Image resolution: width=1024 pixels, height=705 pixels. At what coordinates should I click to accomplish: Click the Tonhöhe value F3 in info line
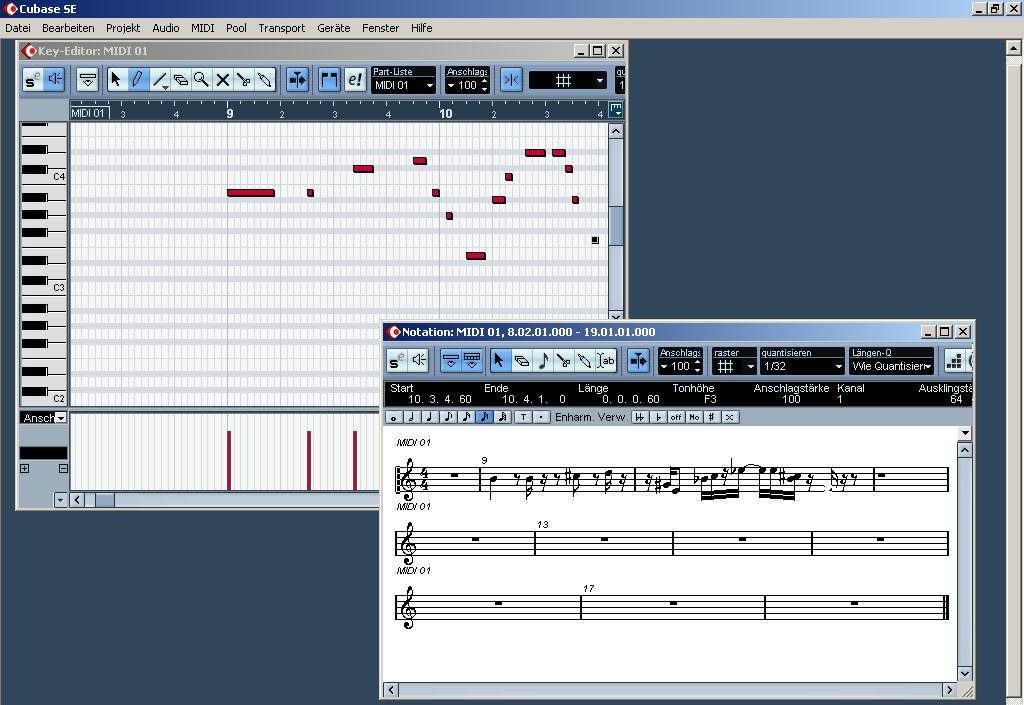tap(710, 399)
